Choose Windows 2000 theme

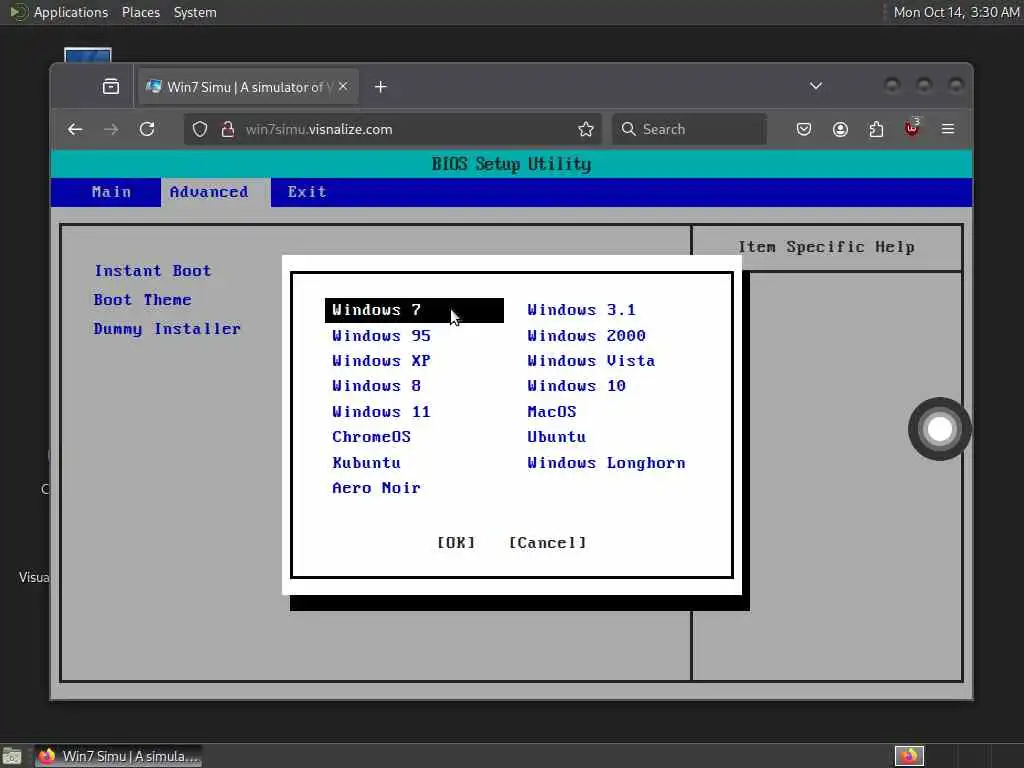586,336
